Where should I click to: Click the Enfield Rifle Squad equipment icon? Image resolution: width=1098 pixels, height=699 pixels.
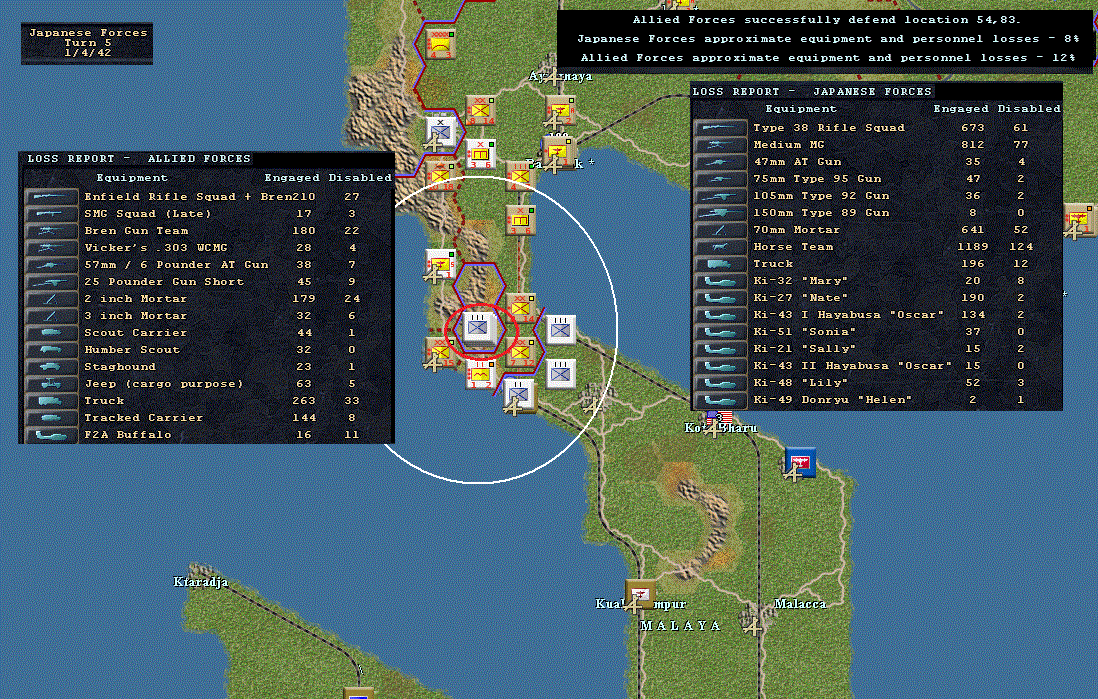click(51, 197)
